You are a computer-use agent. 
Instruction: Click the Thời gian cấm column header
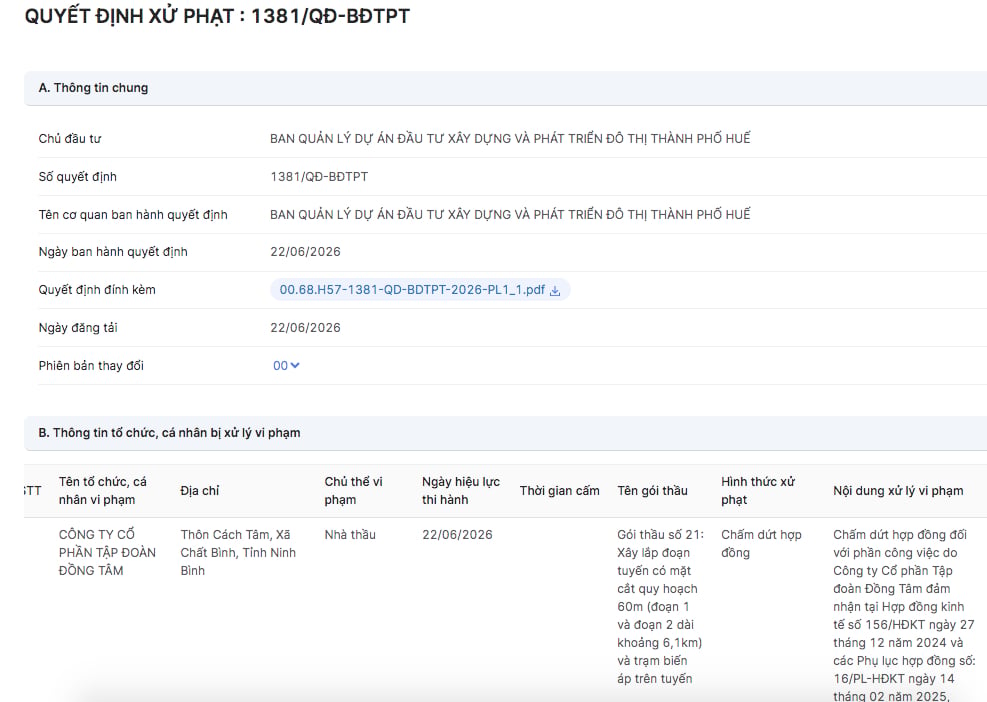click(560, 490)
